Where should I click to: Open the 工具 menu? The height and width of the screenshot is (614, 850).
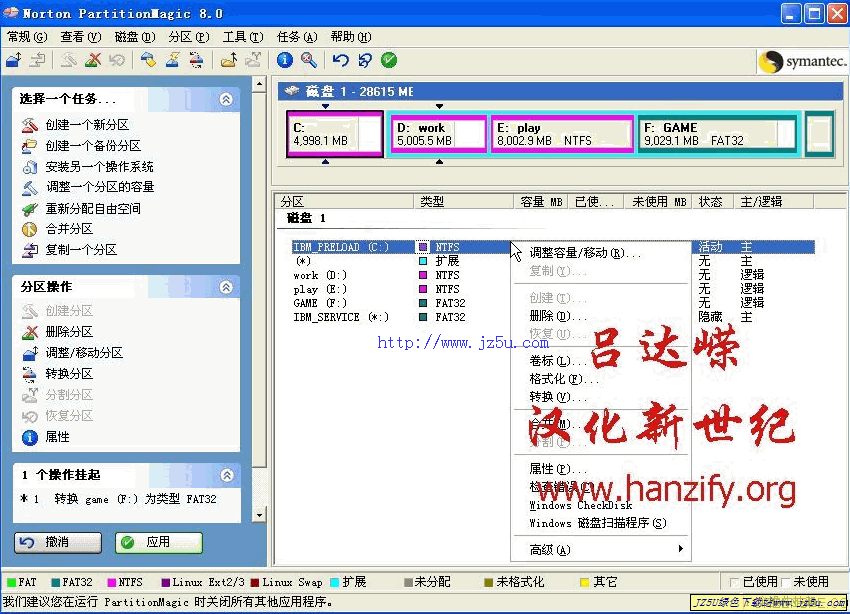(x=242, y=37)
